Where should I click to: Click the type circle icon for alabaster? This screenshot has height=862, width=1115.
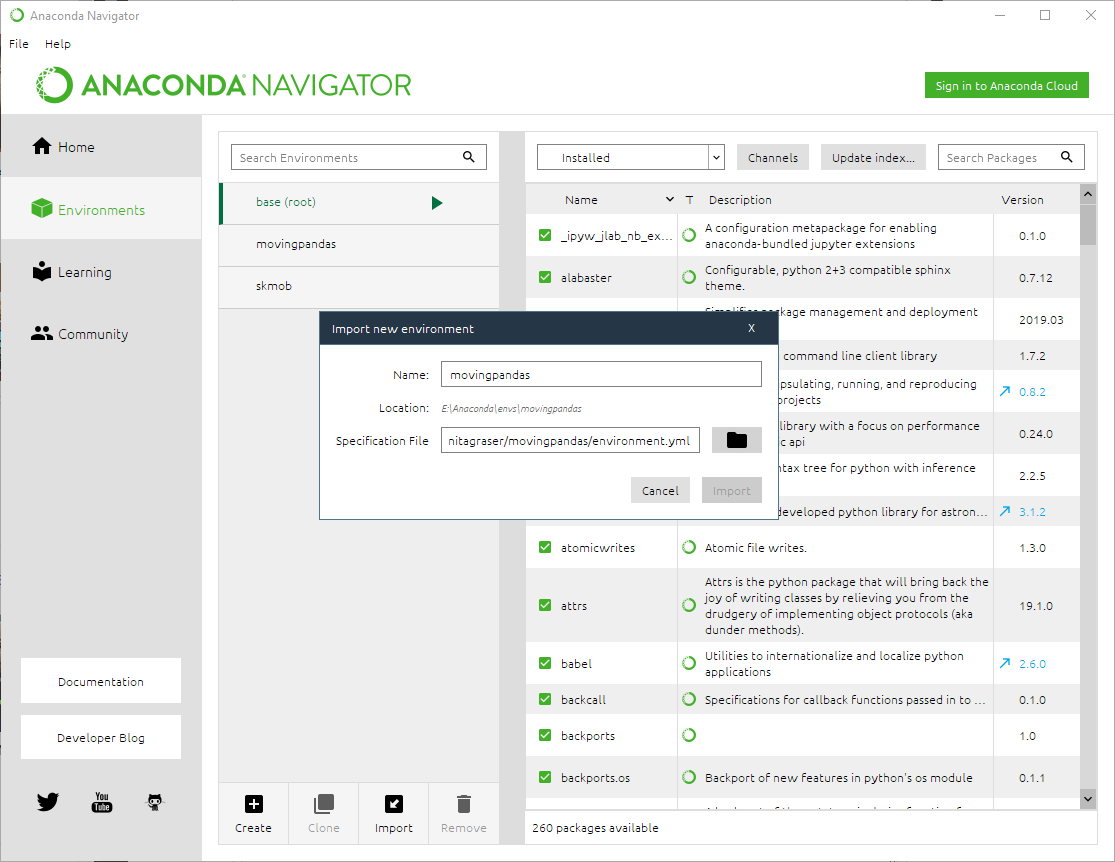[689, 277]
